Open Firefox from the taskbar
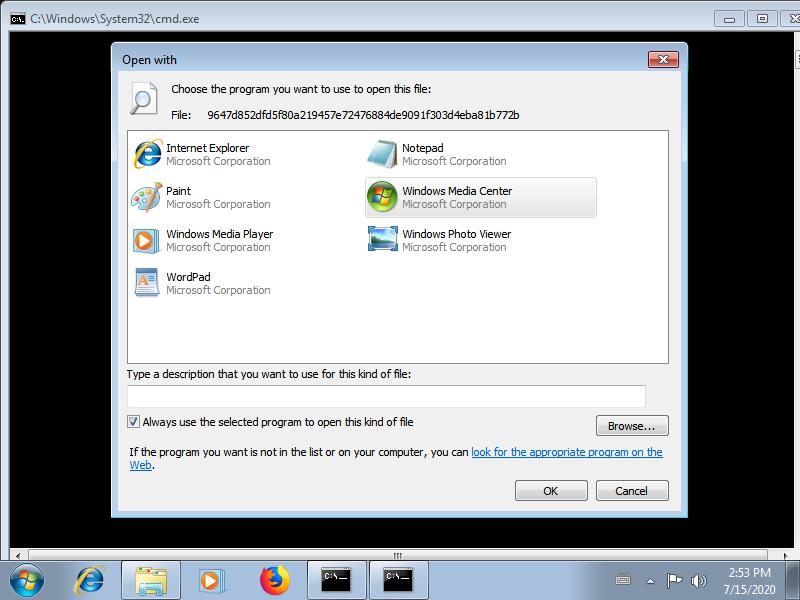The image size is (800, 600). pos(274,581)
